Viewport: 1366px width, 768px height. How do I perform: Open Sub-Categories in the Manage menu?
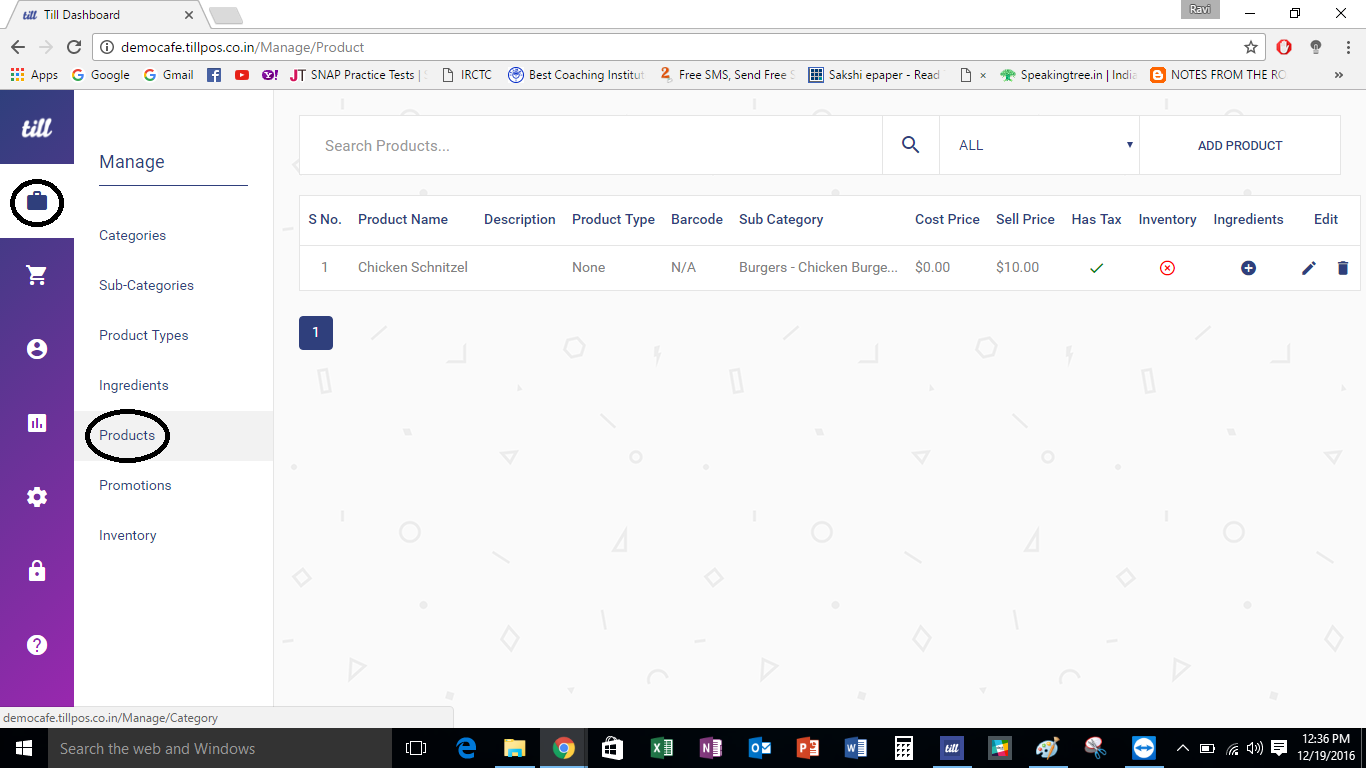(x=146, y=286)
